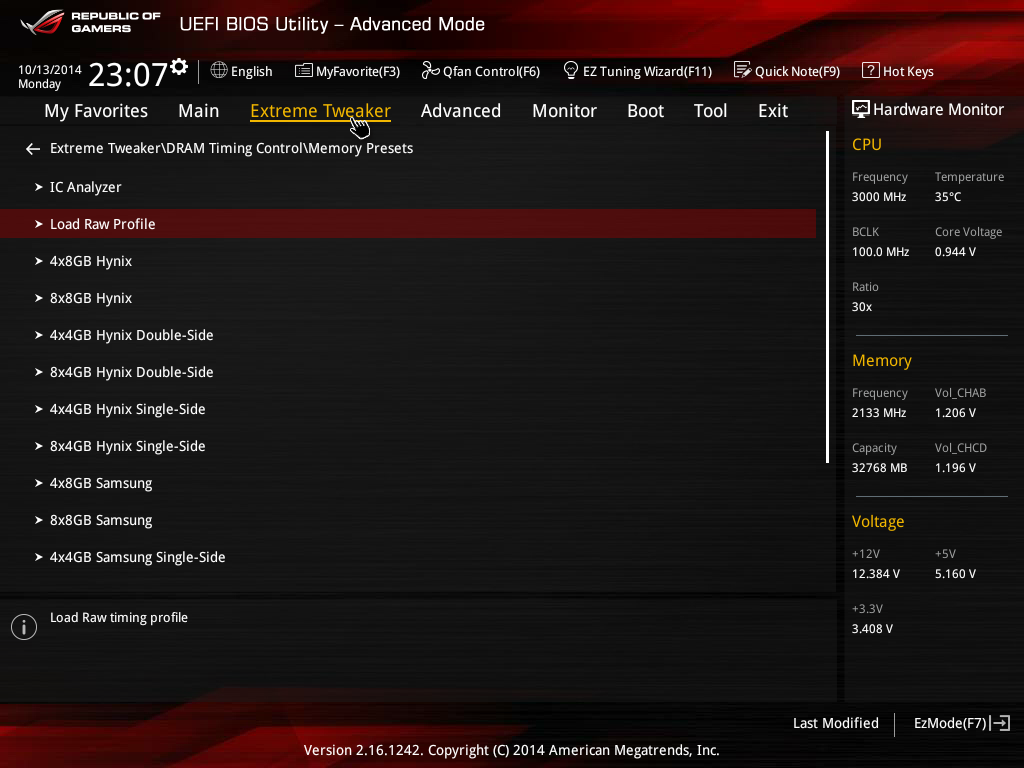Expand the 4x4GB Hynix Double-Side arrow
1024x768 pixels.
(39, 335)
